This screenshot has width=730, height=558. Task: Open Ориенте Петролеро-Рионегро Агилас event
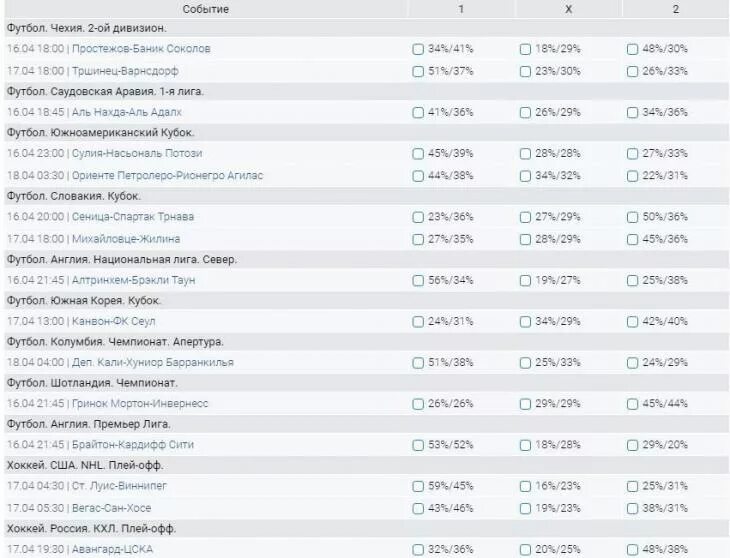click(x=167, y=175)
